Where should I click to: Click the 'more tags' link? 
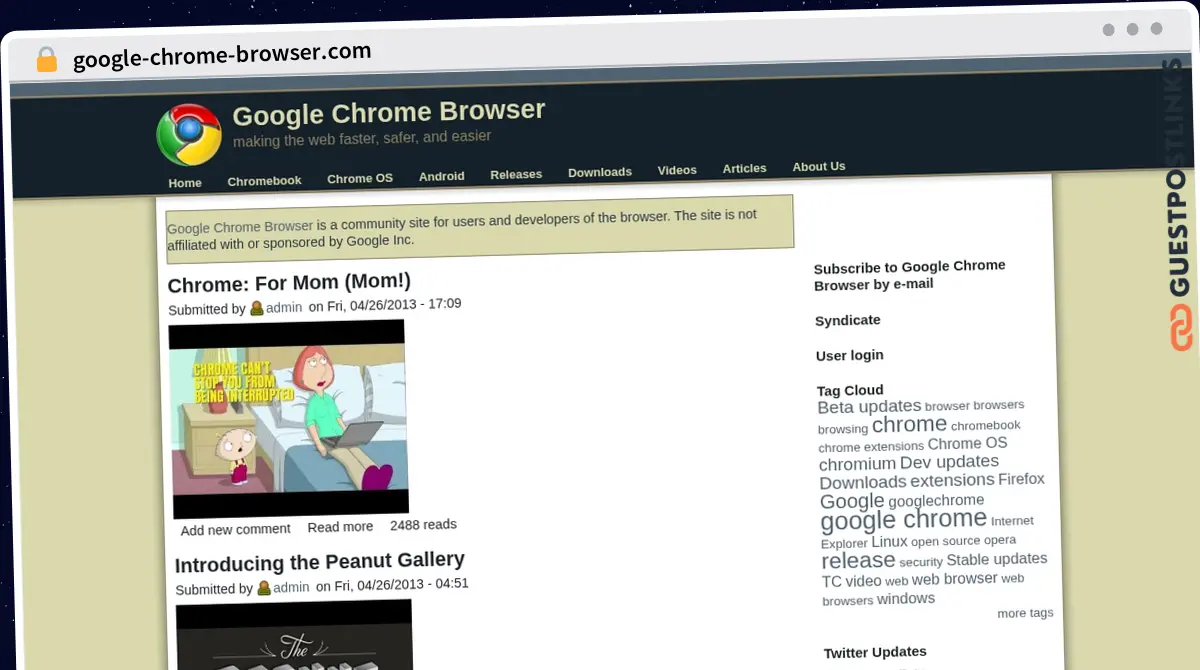(x=1024, y=613)
